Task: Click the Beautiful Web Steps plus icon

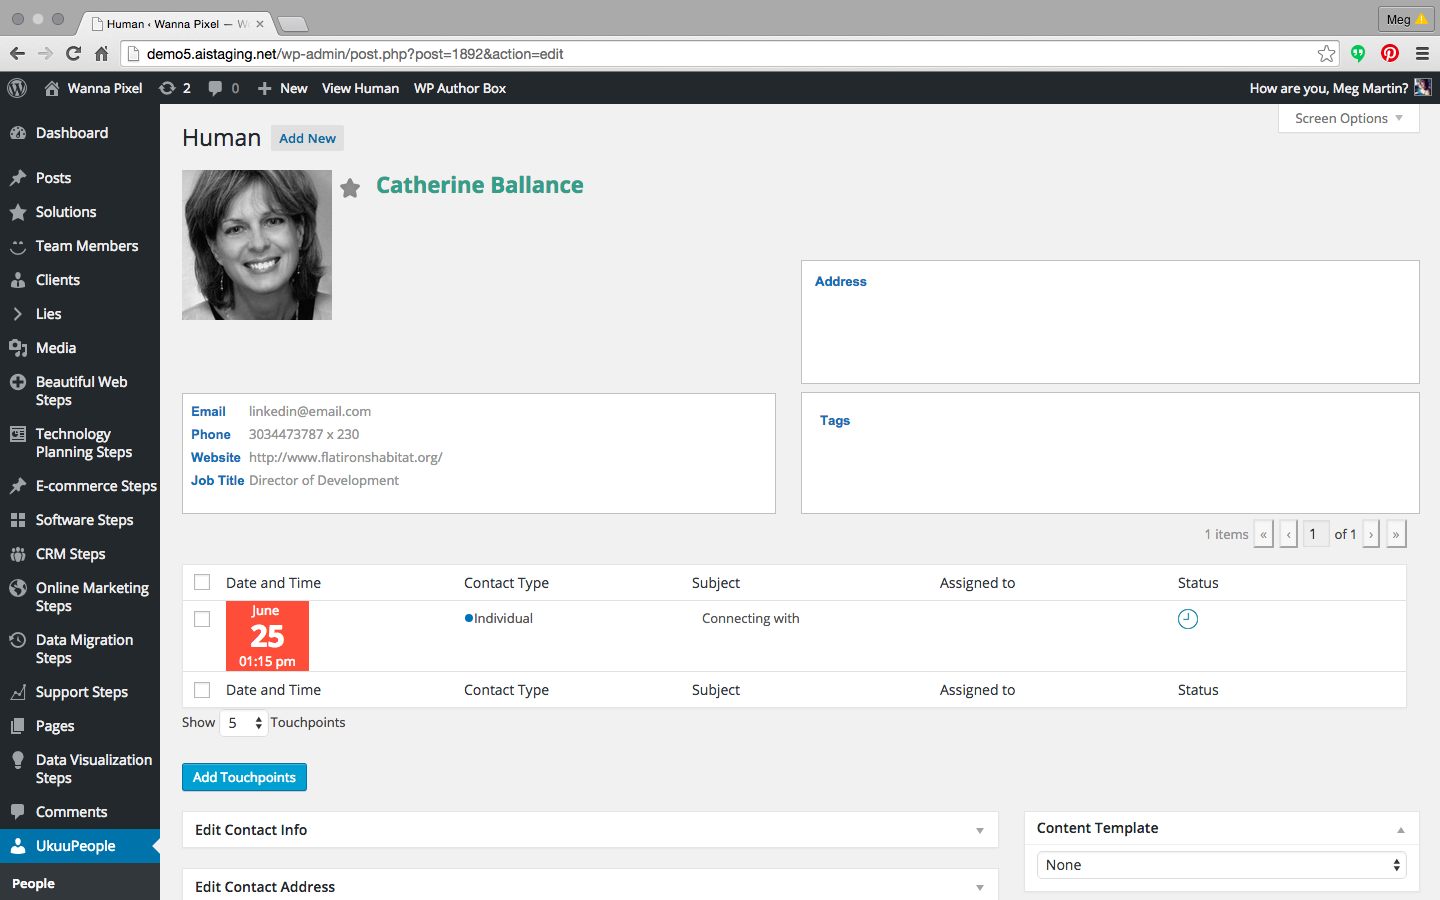Action: pos(18,382)
